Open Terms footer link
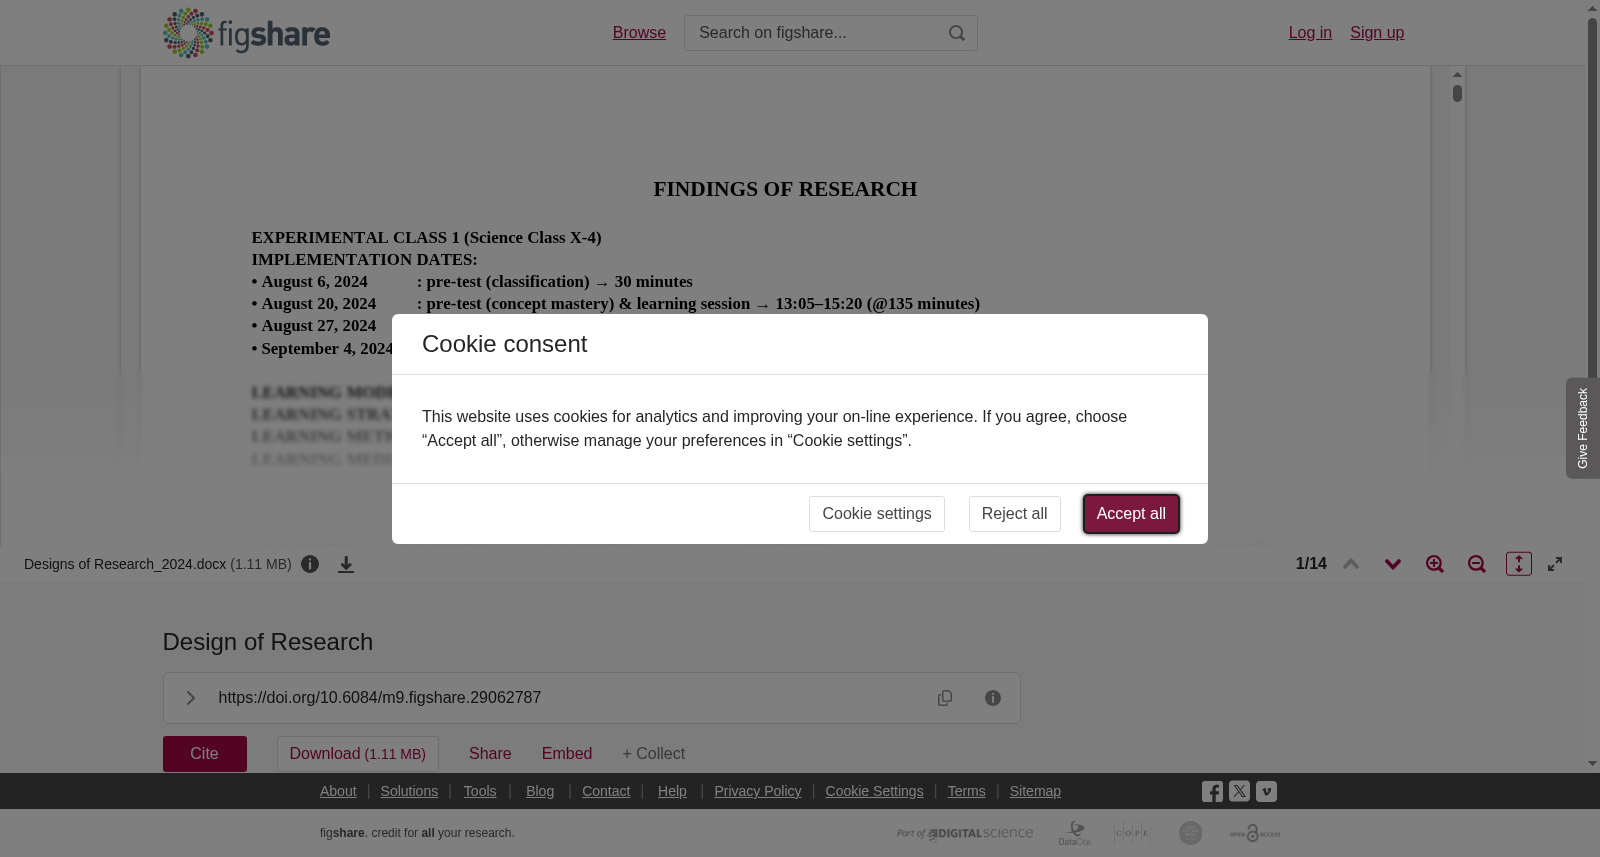Viewport: 1600px width, 857px height. click(966, 791)
